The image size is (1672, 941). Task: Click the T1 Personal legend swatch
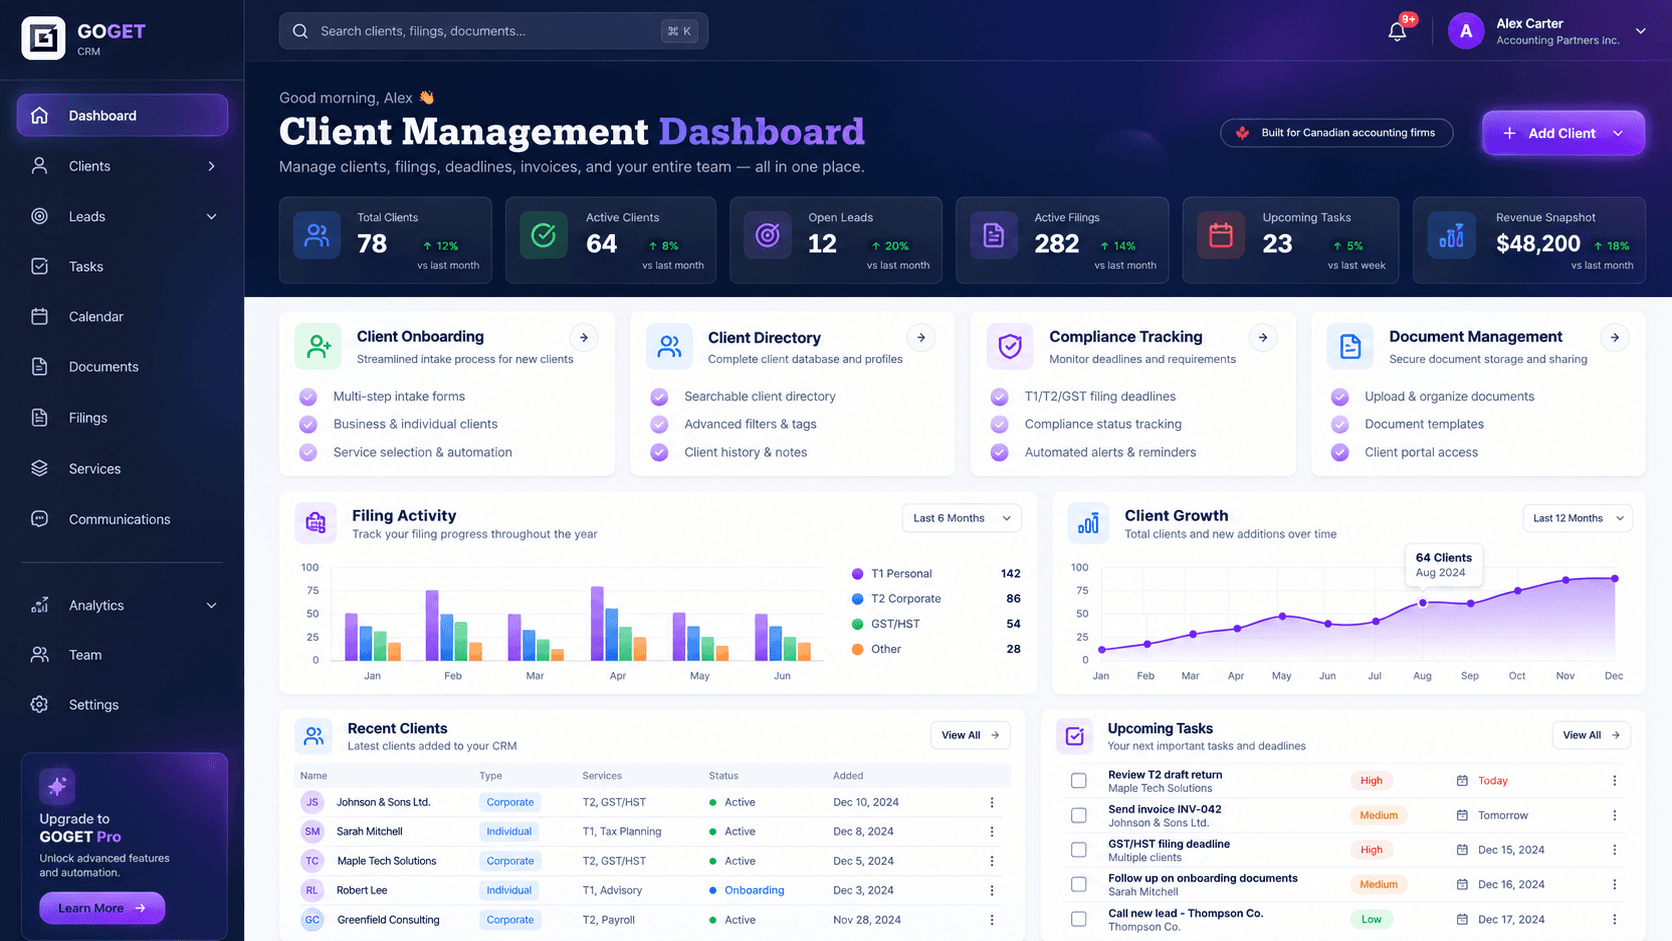857,574
